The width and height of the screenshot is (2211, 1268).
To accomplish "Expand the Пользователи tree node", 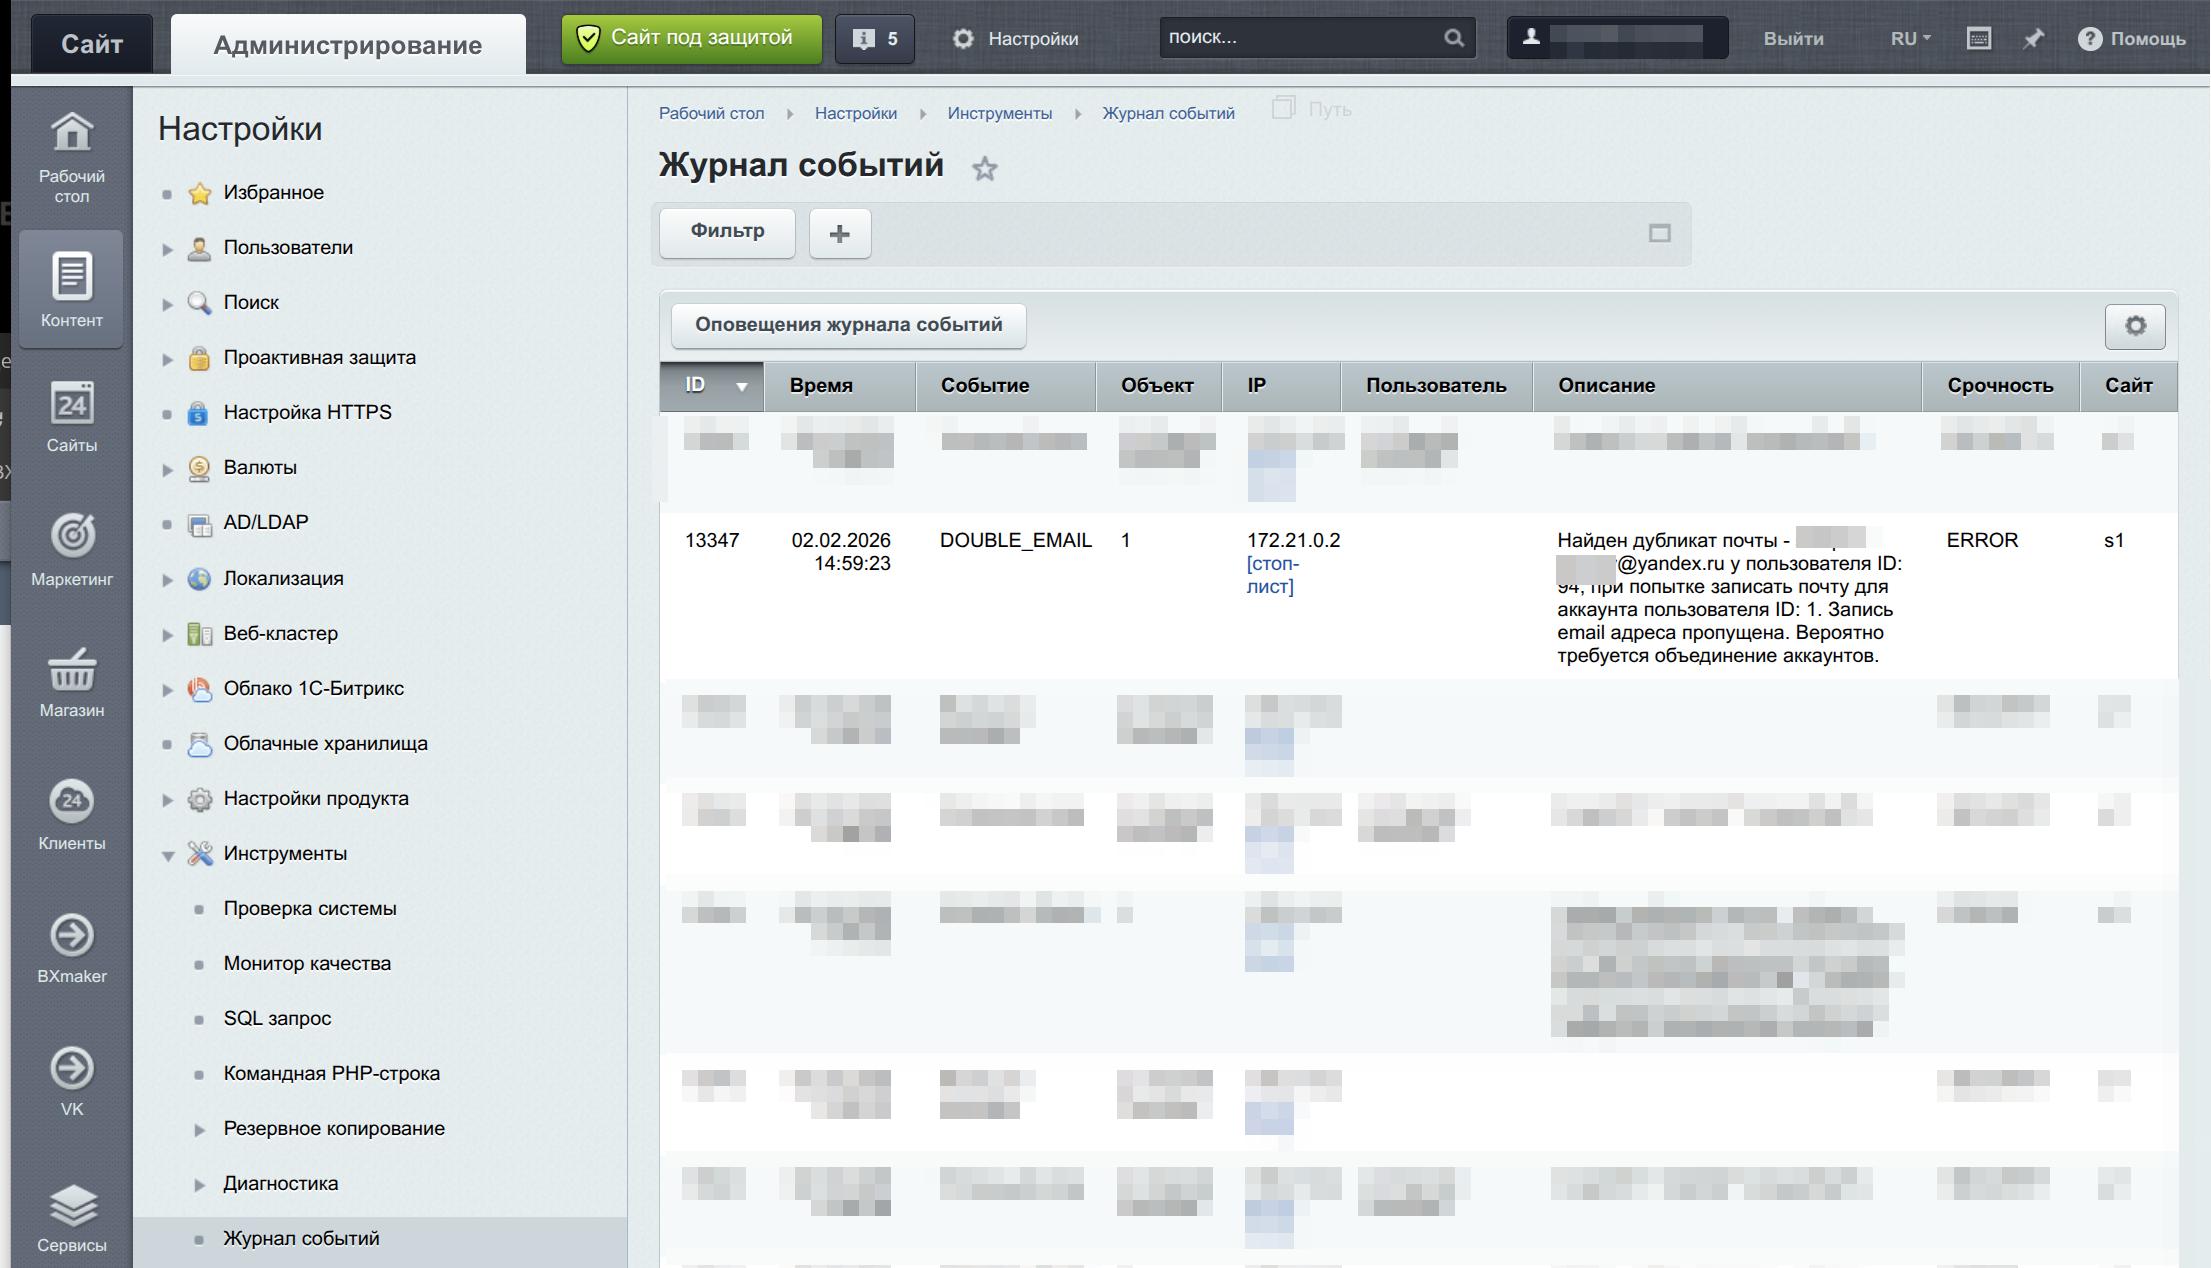I will pyautogui.click(x=168, y=249).
